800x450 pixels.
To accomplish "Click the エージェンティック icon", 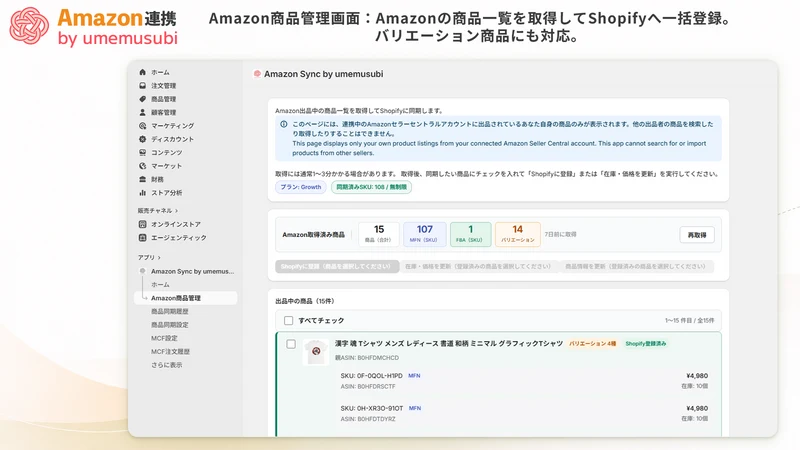I will (x=142, y=238).
